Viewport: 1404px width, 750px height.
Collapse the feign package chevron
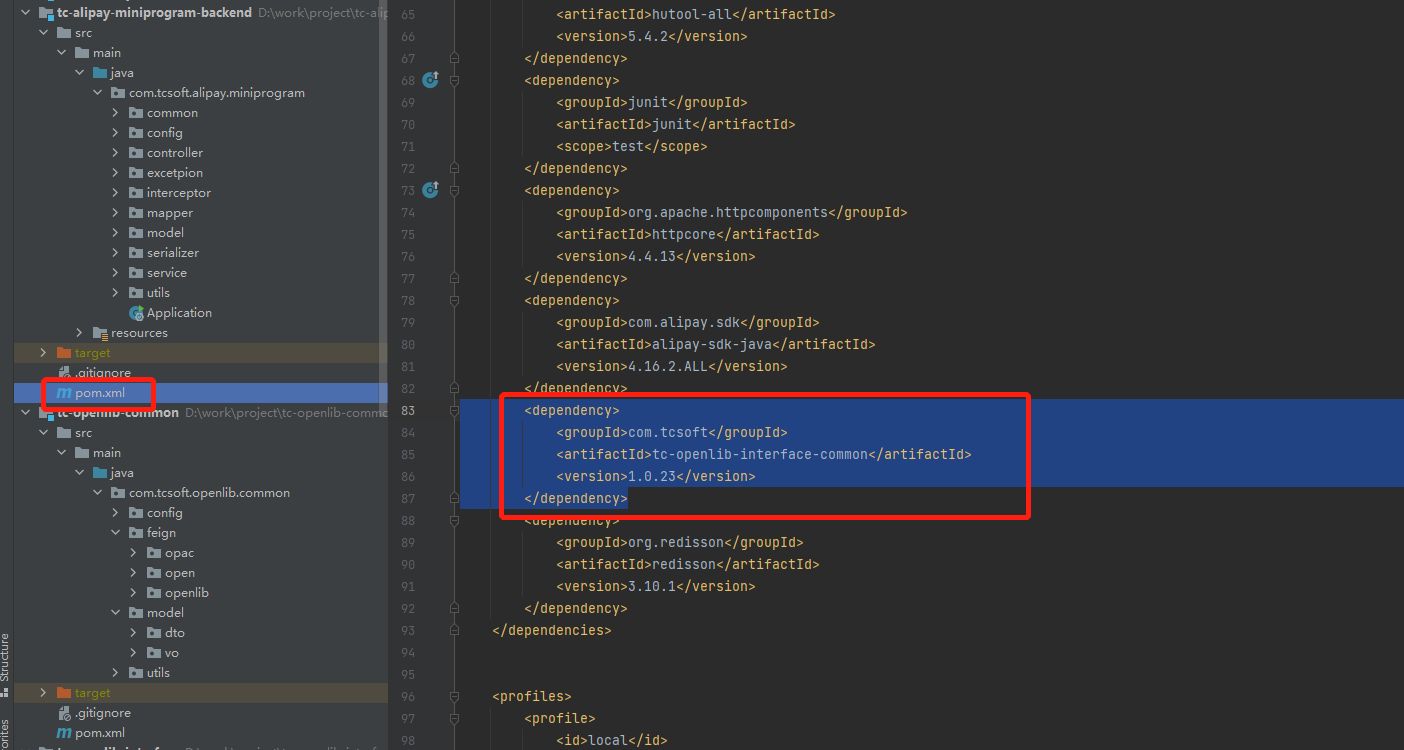pyautogui.click(x=115, y=533)
